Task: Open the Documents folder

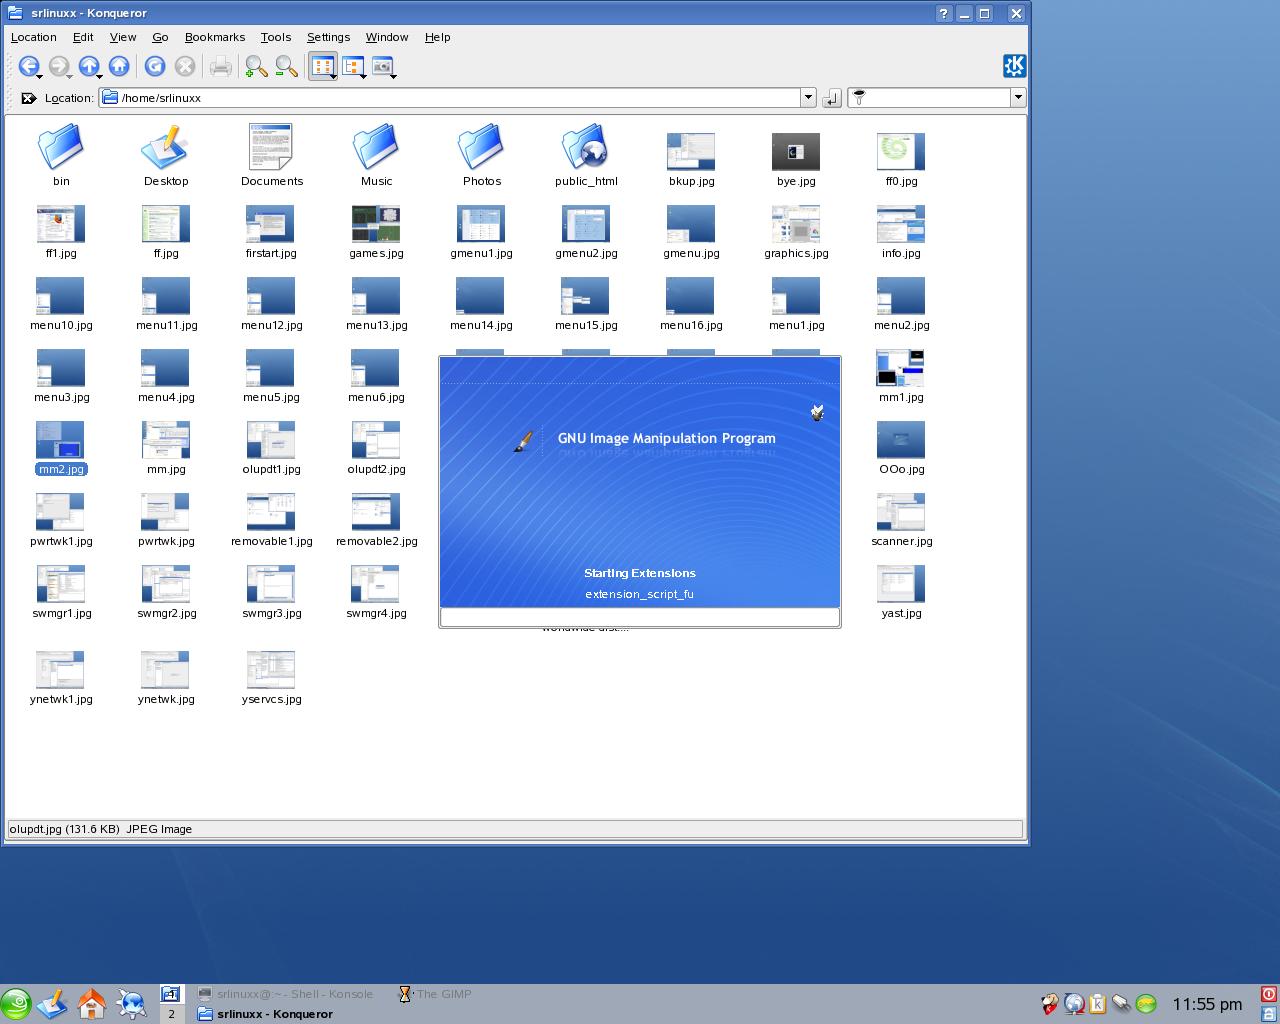Action: [271, 155]
